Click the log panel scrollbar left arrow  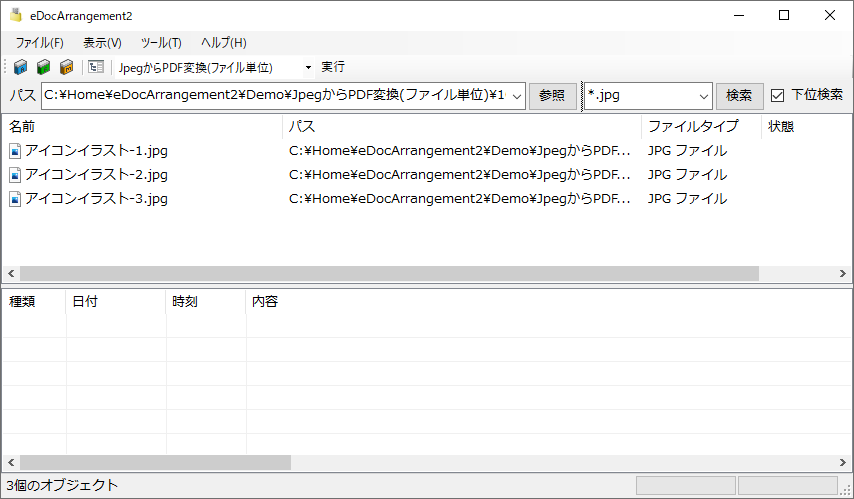11,463
